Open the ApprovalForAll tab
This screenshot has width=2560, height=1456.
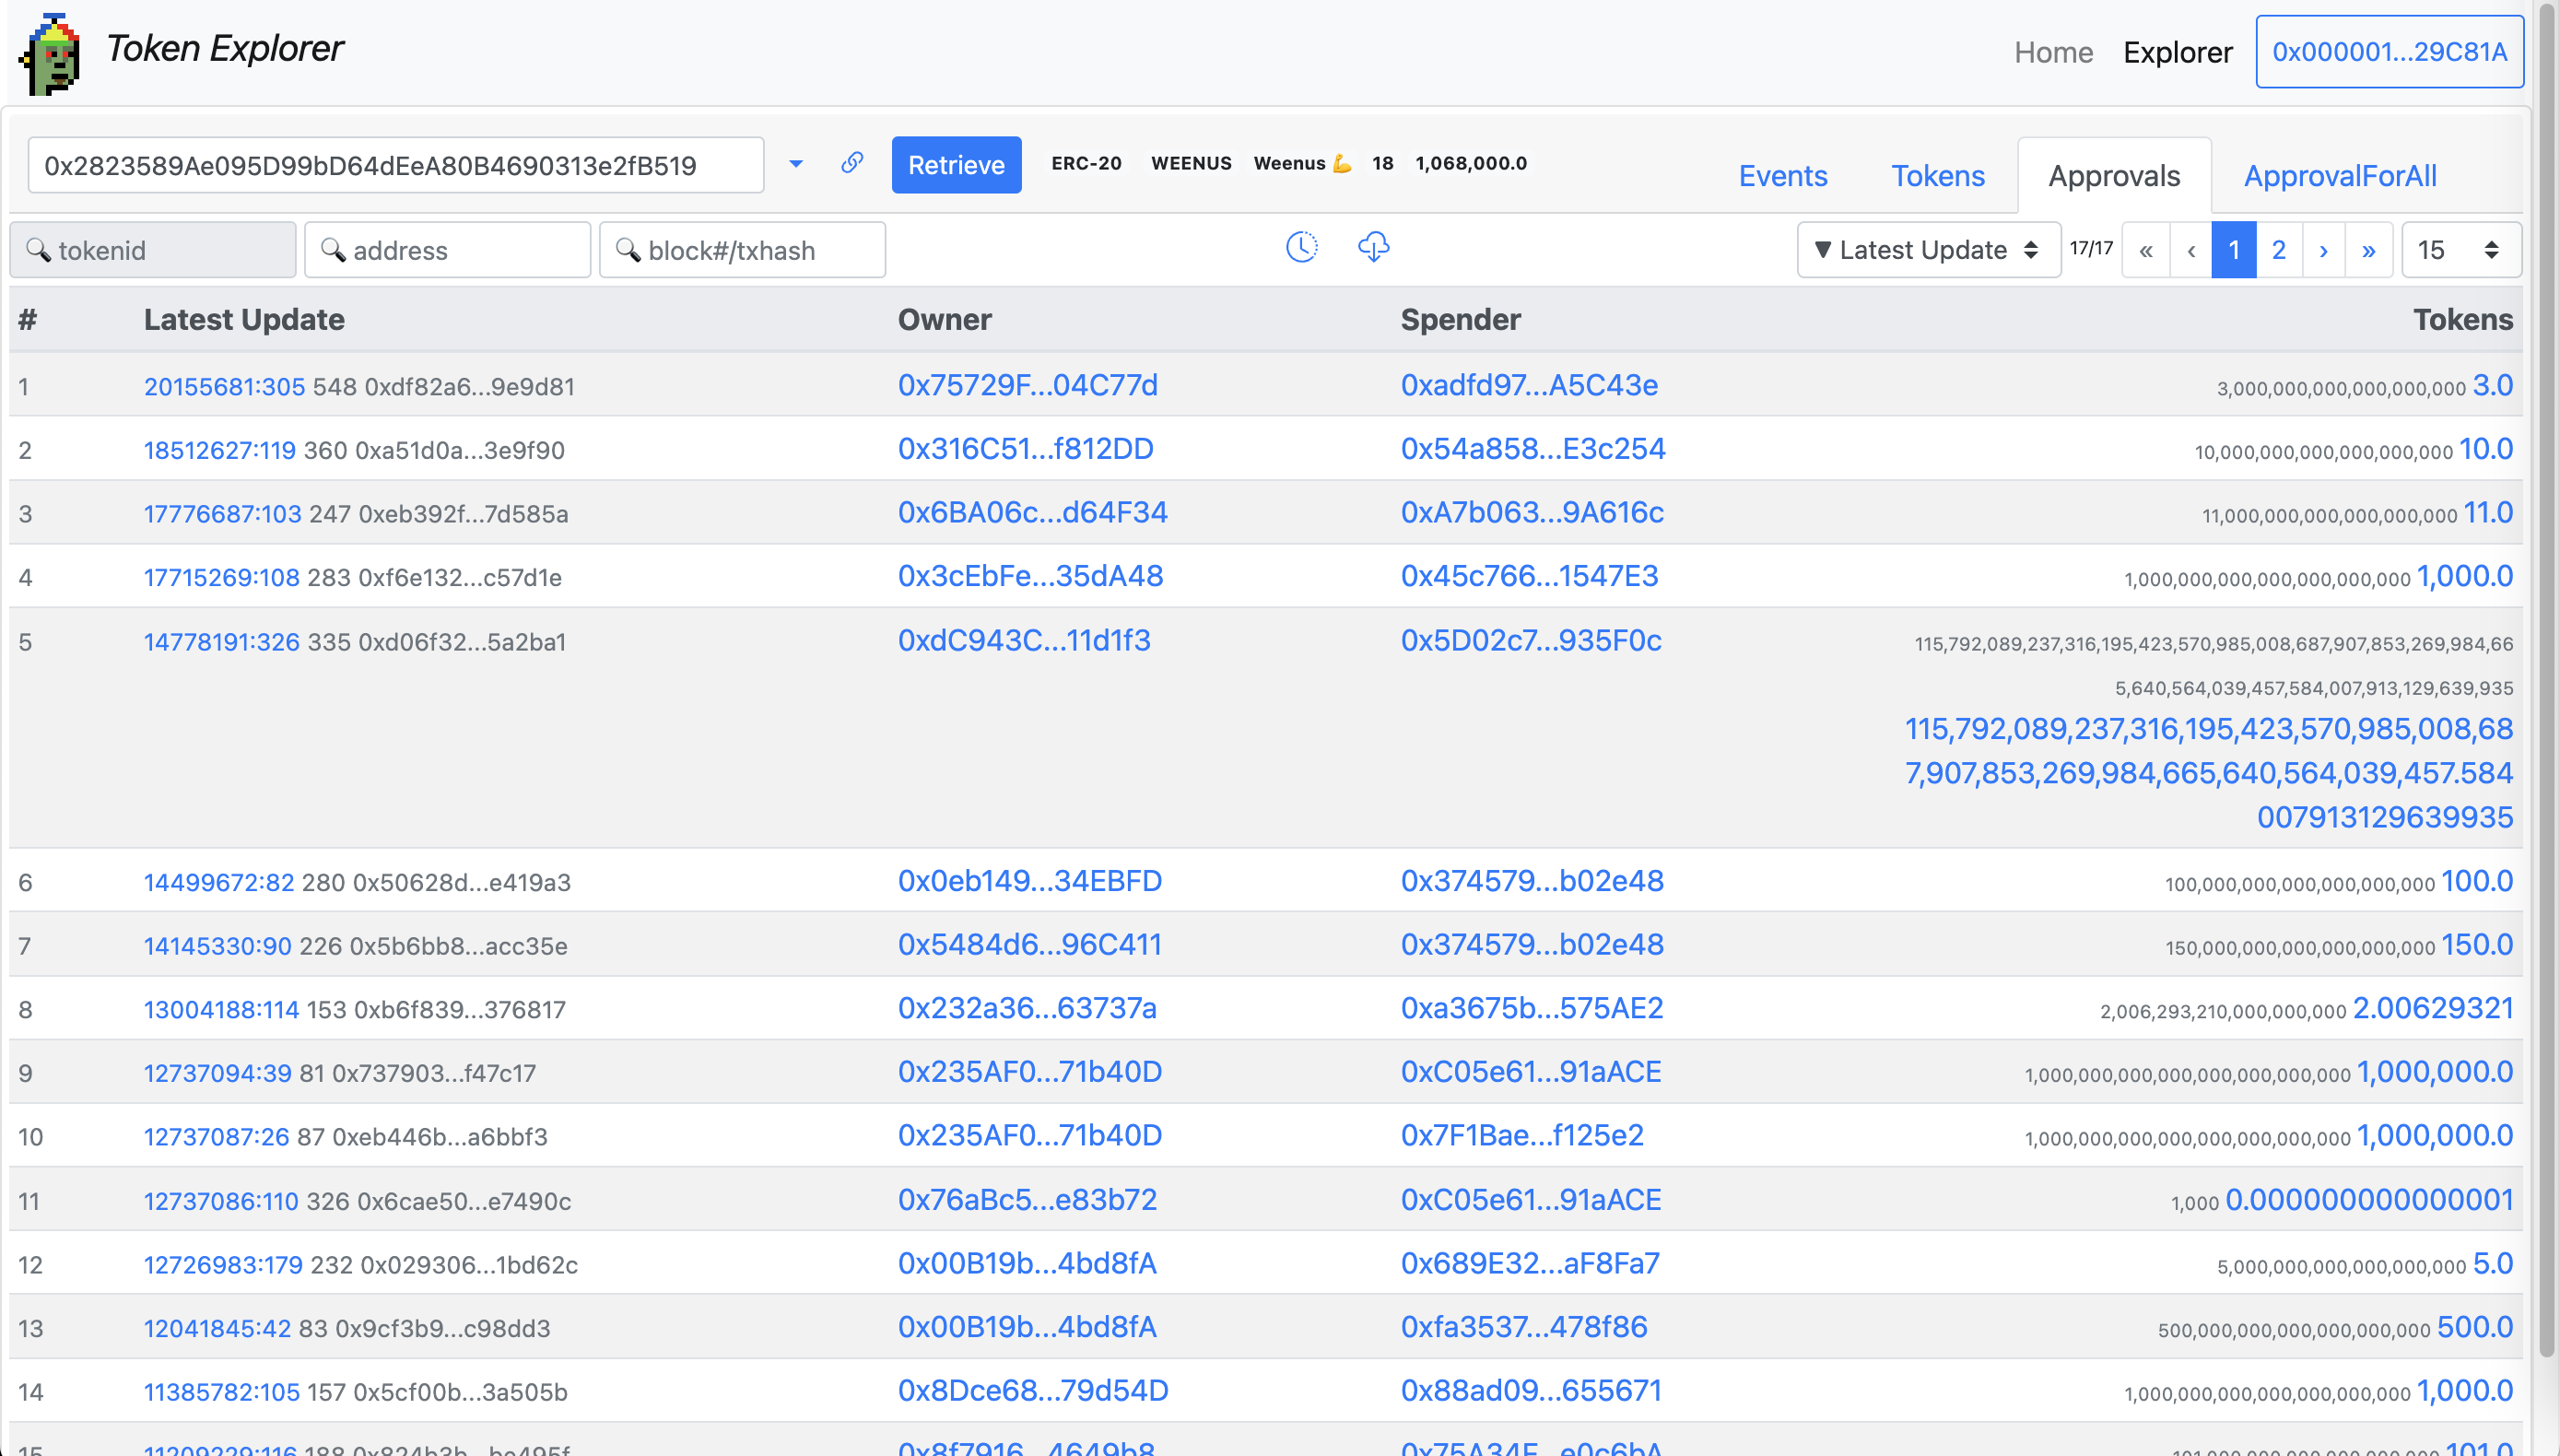click(2339, 176)
